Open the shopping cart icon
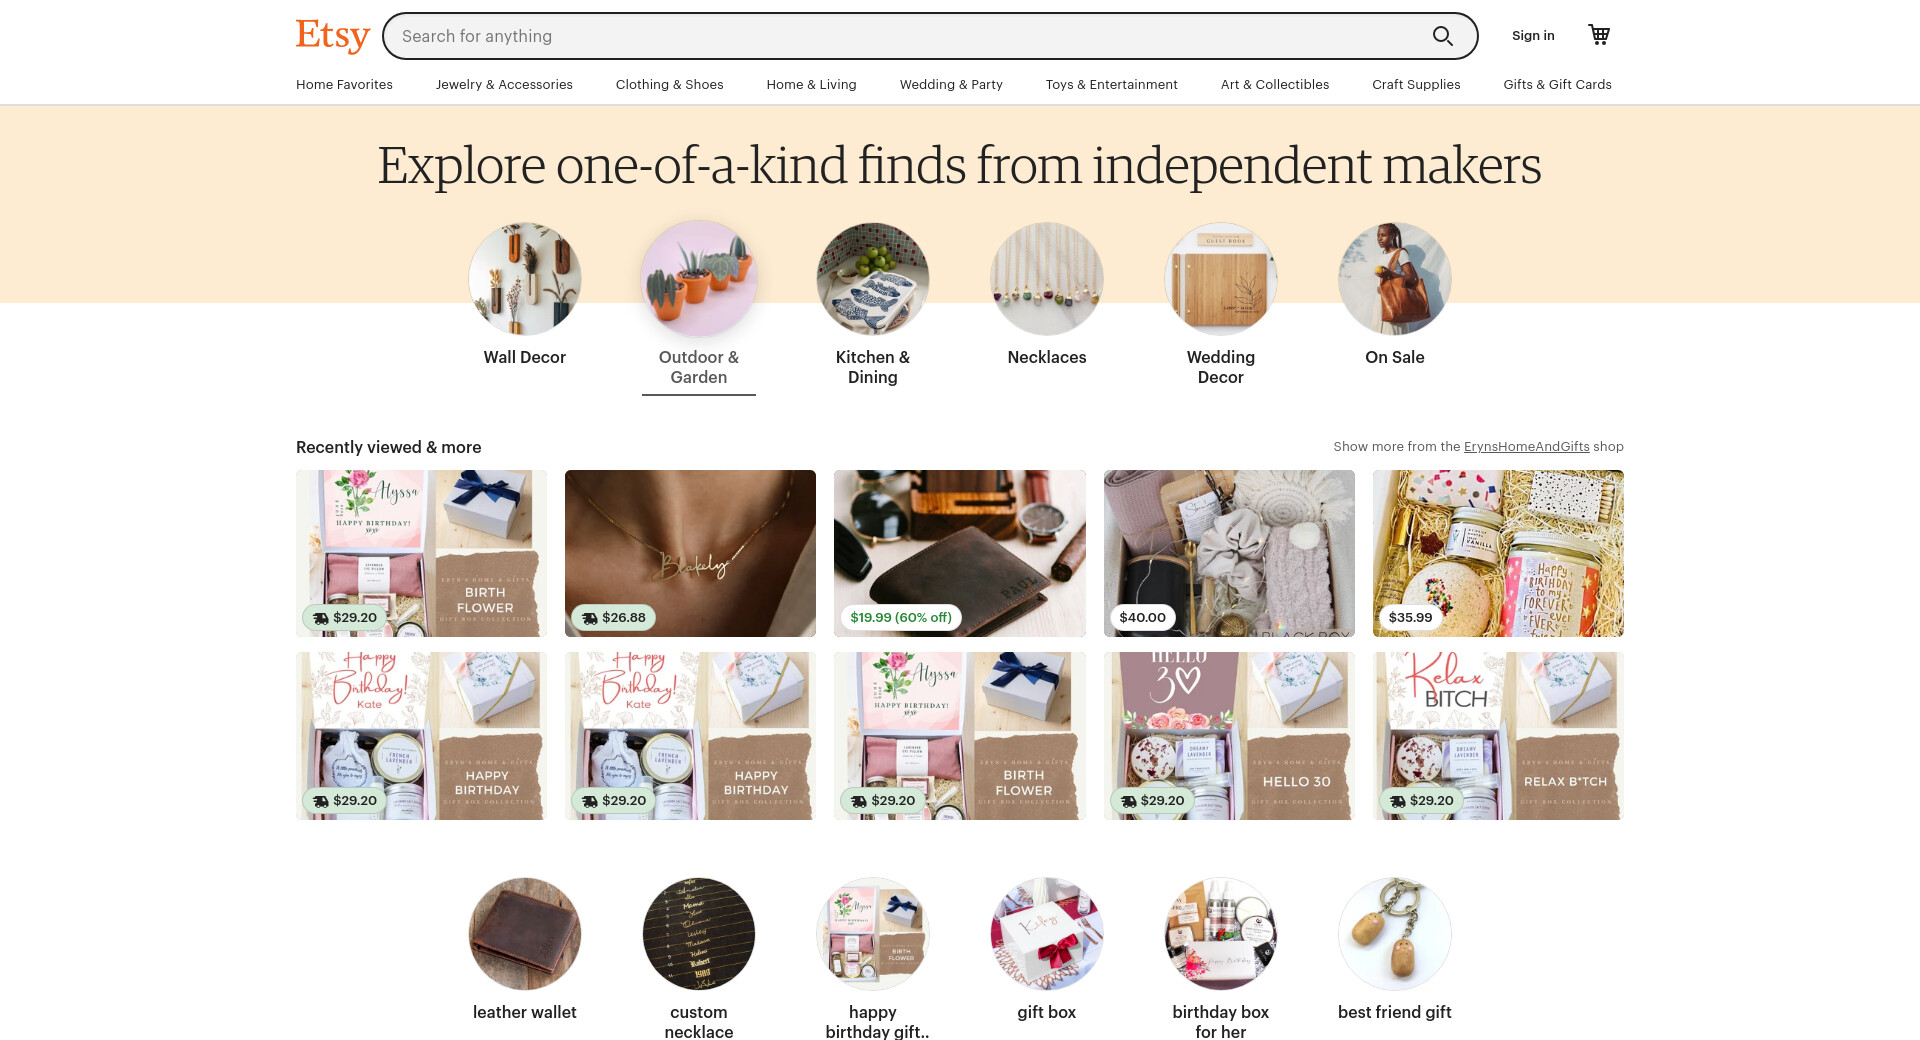The height and width of the screenshot is (1040, 1920). point(1599,35)
